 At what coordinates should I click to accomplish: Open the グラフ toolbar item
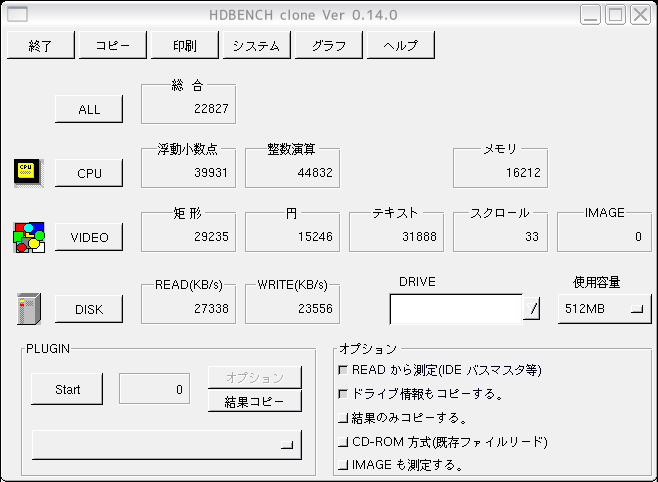click(x=329, y=46)
